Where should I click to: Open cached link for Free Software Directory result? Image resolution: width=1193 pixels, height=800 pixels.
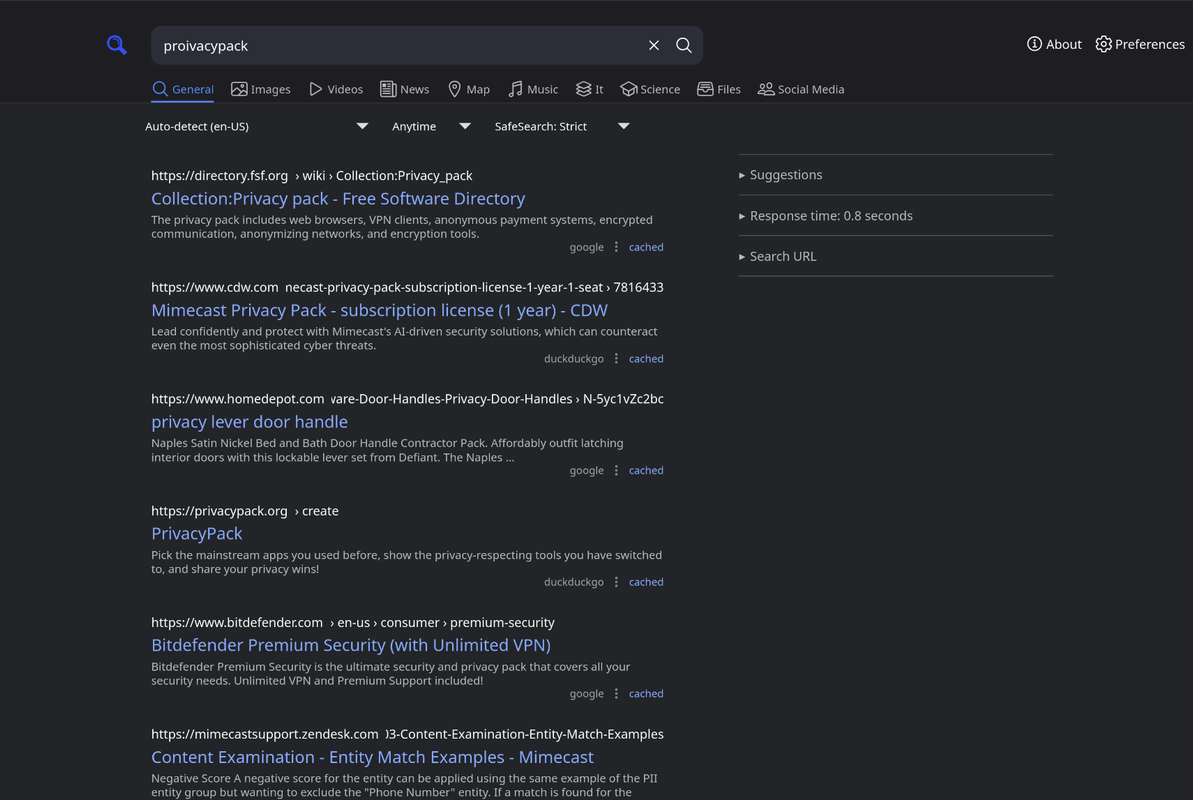point(646,247)
